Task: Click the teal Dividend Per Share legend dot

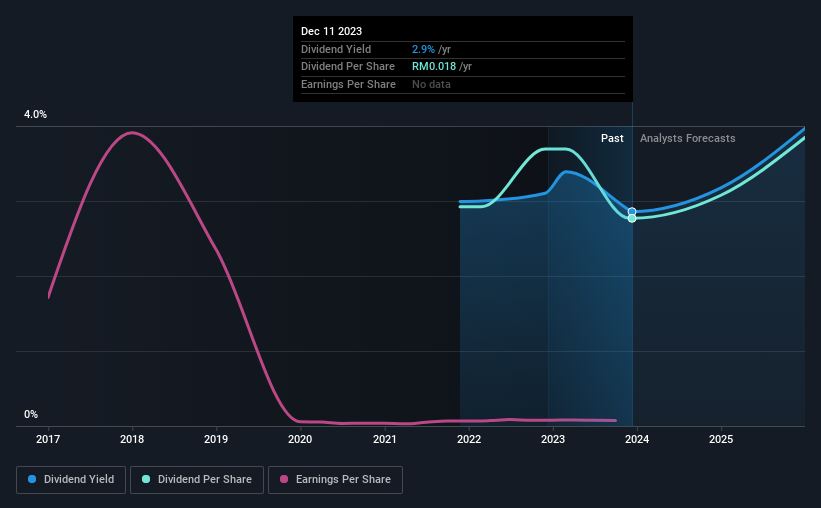Action: tap(146, 479)
